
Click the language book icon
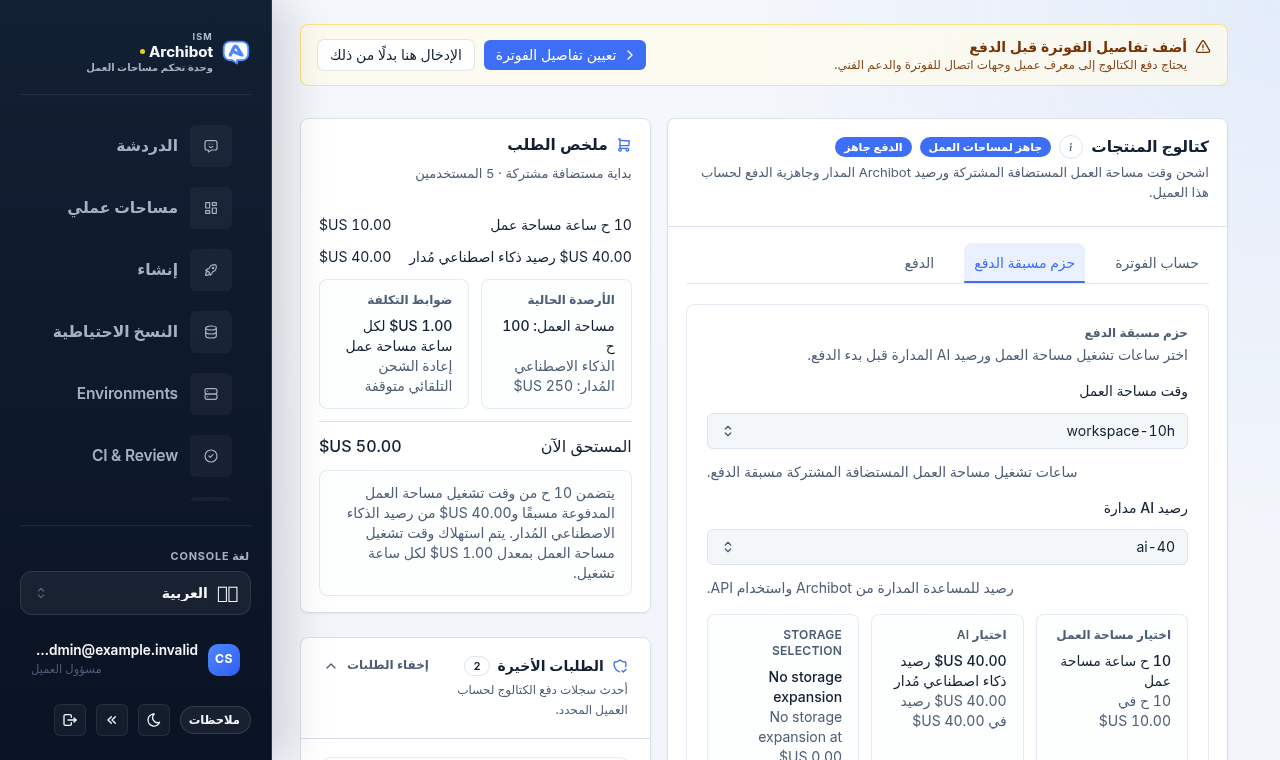[x=227, y=594]
